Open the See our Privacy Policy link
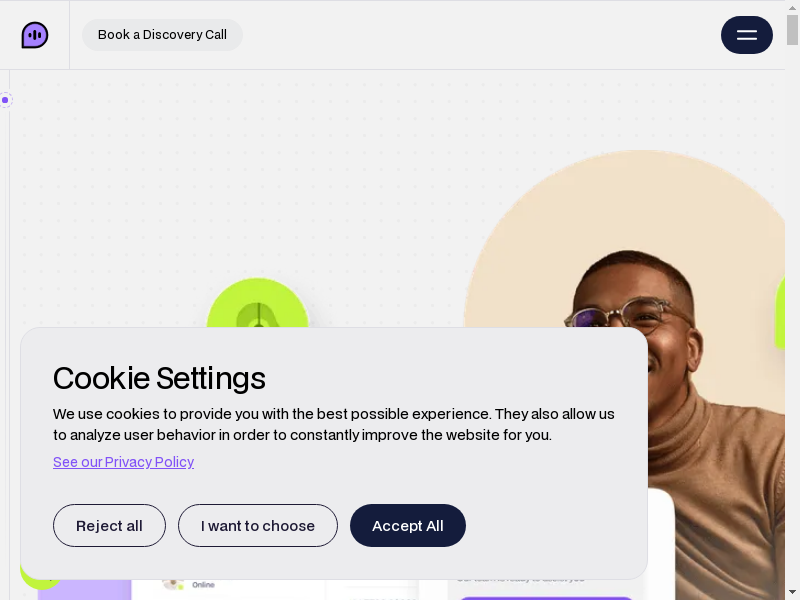The image size is (800, 600). 123,462
